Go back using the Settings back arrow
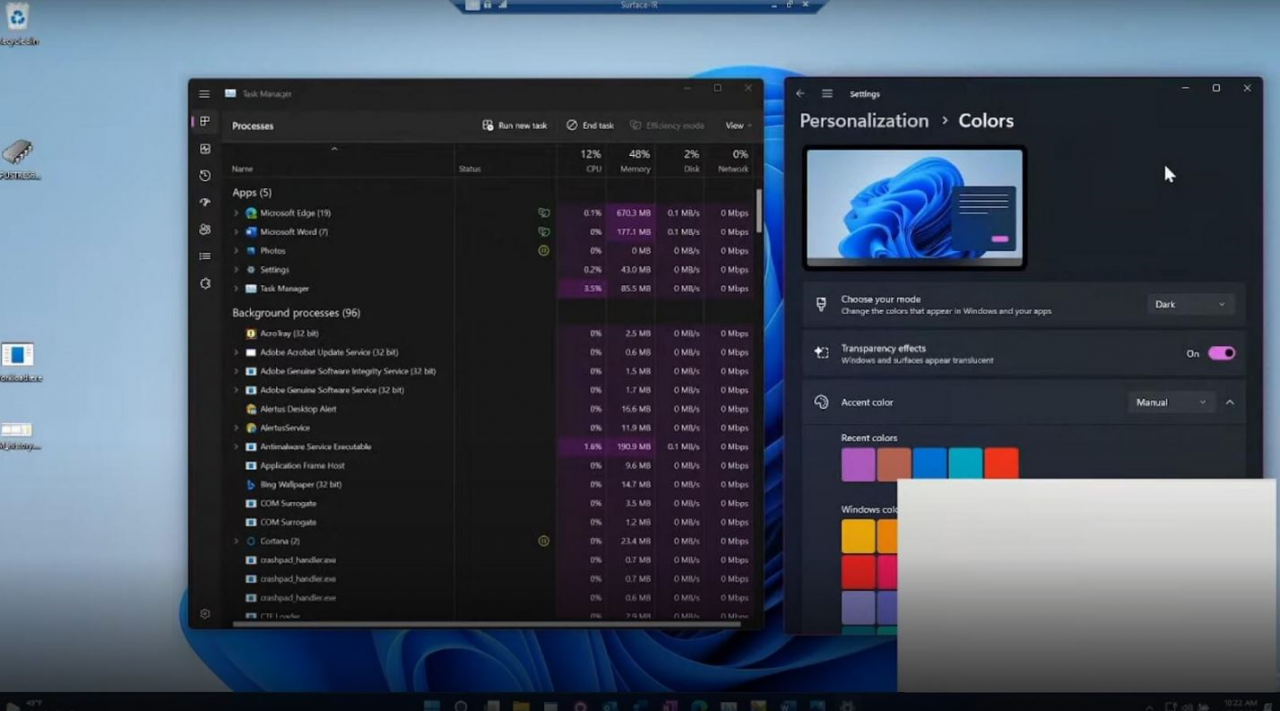1280x711 pixels. coord(800,94)
